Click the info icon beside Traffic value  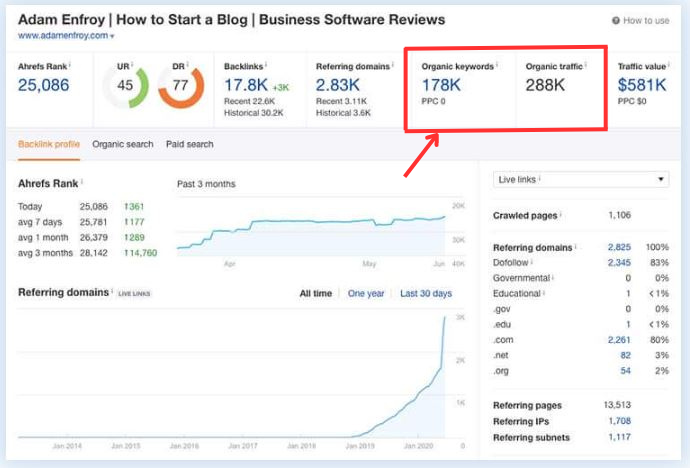click(668, 65)
